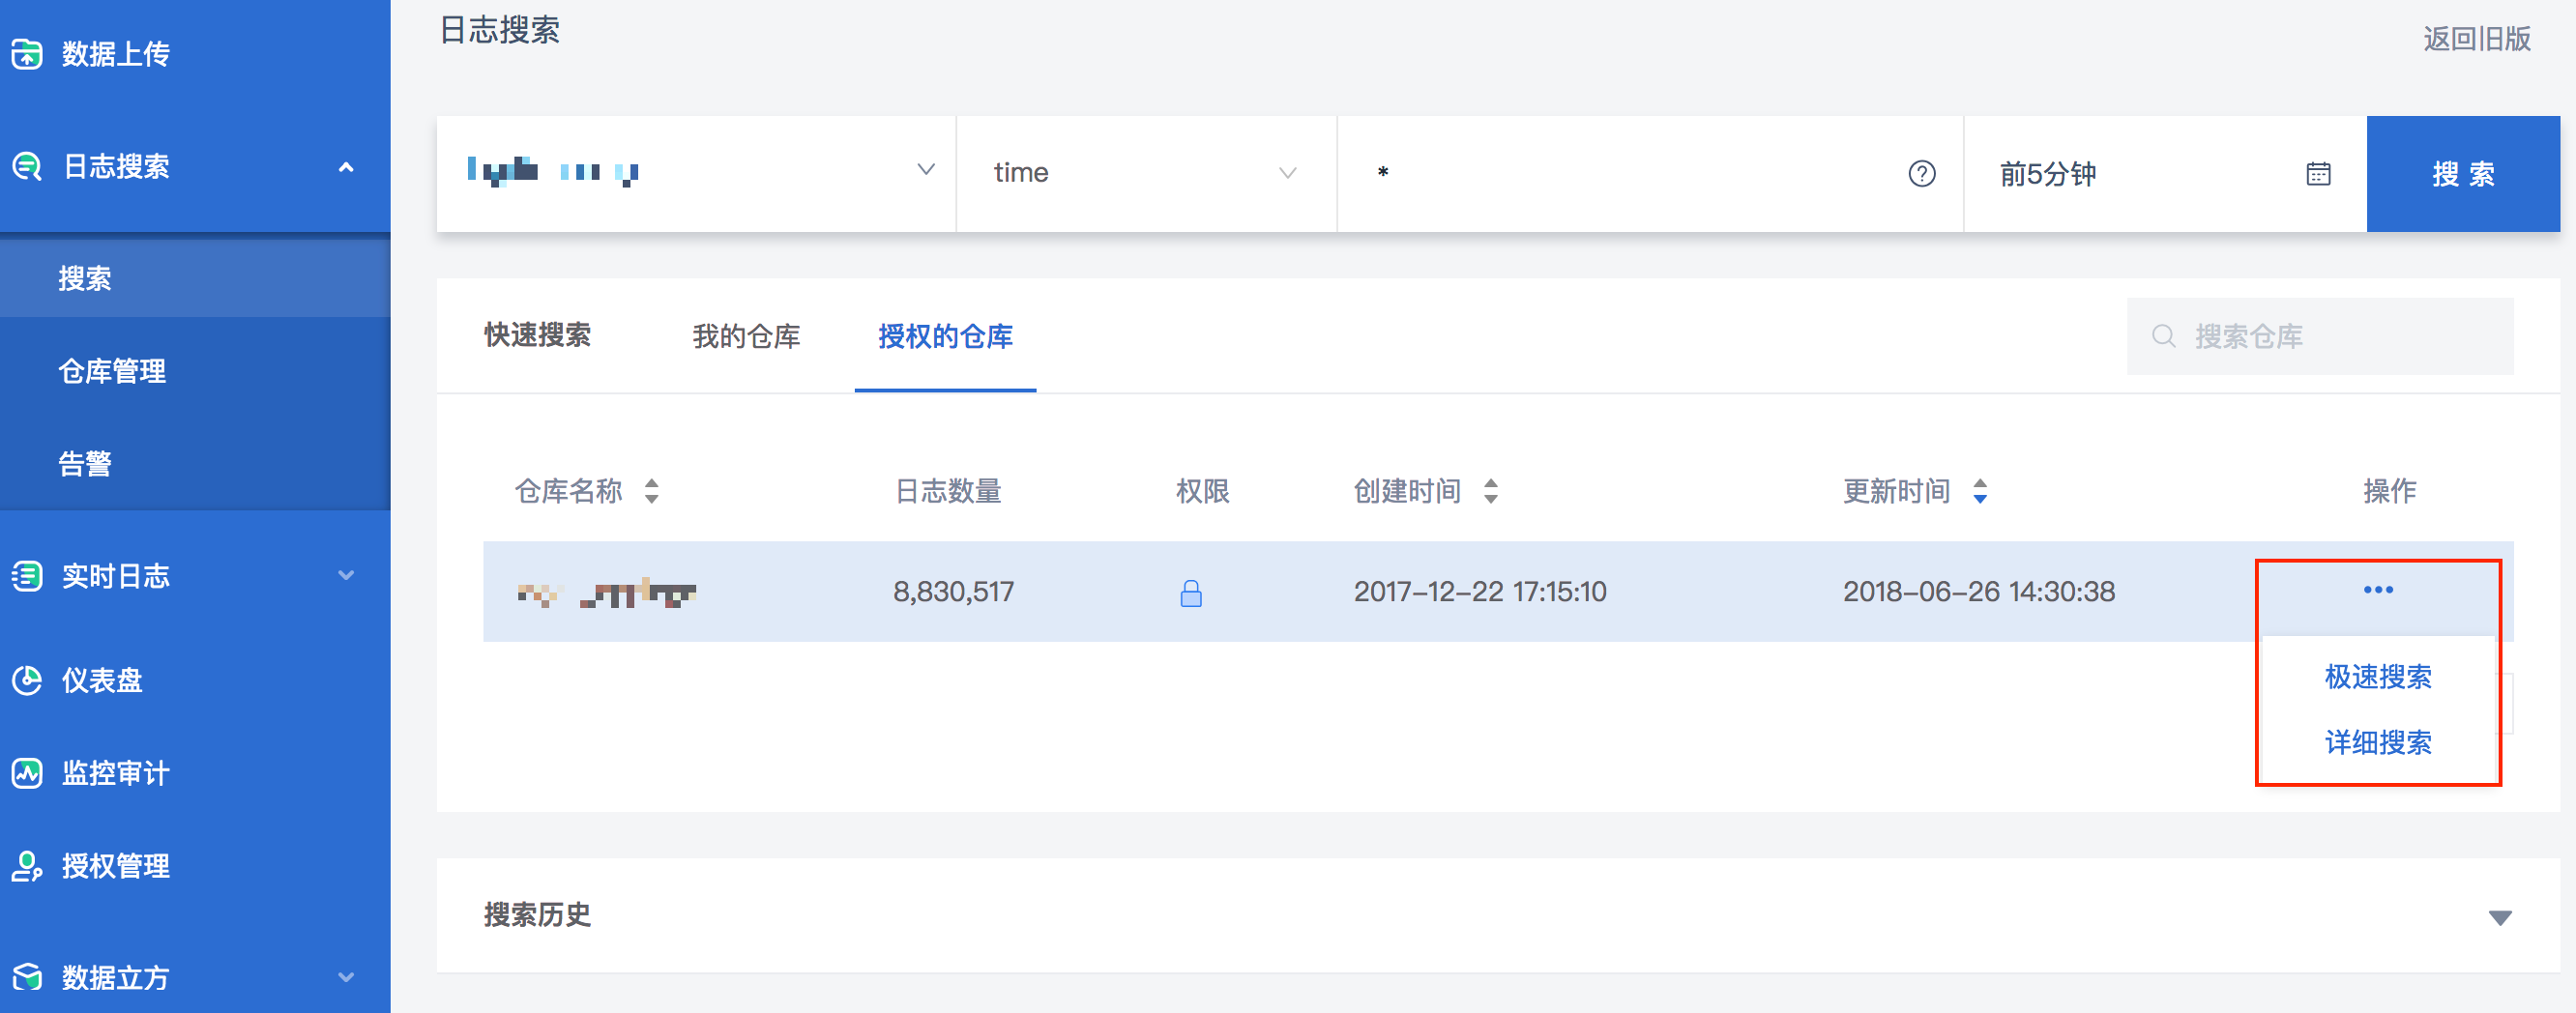Click the 数据立方 cube icon
This screenshot has width=2576, height=1013.
click(27, 977)
